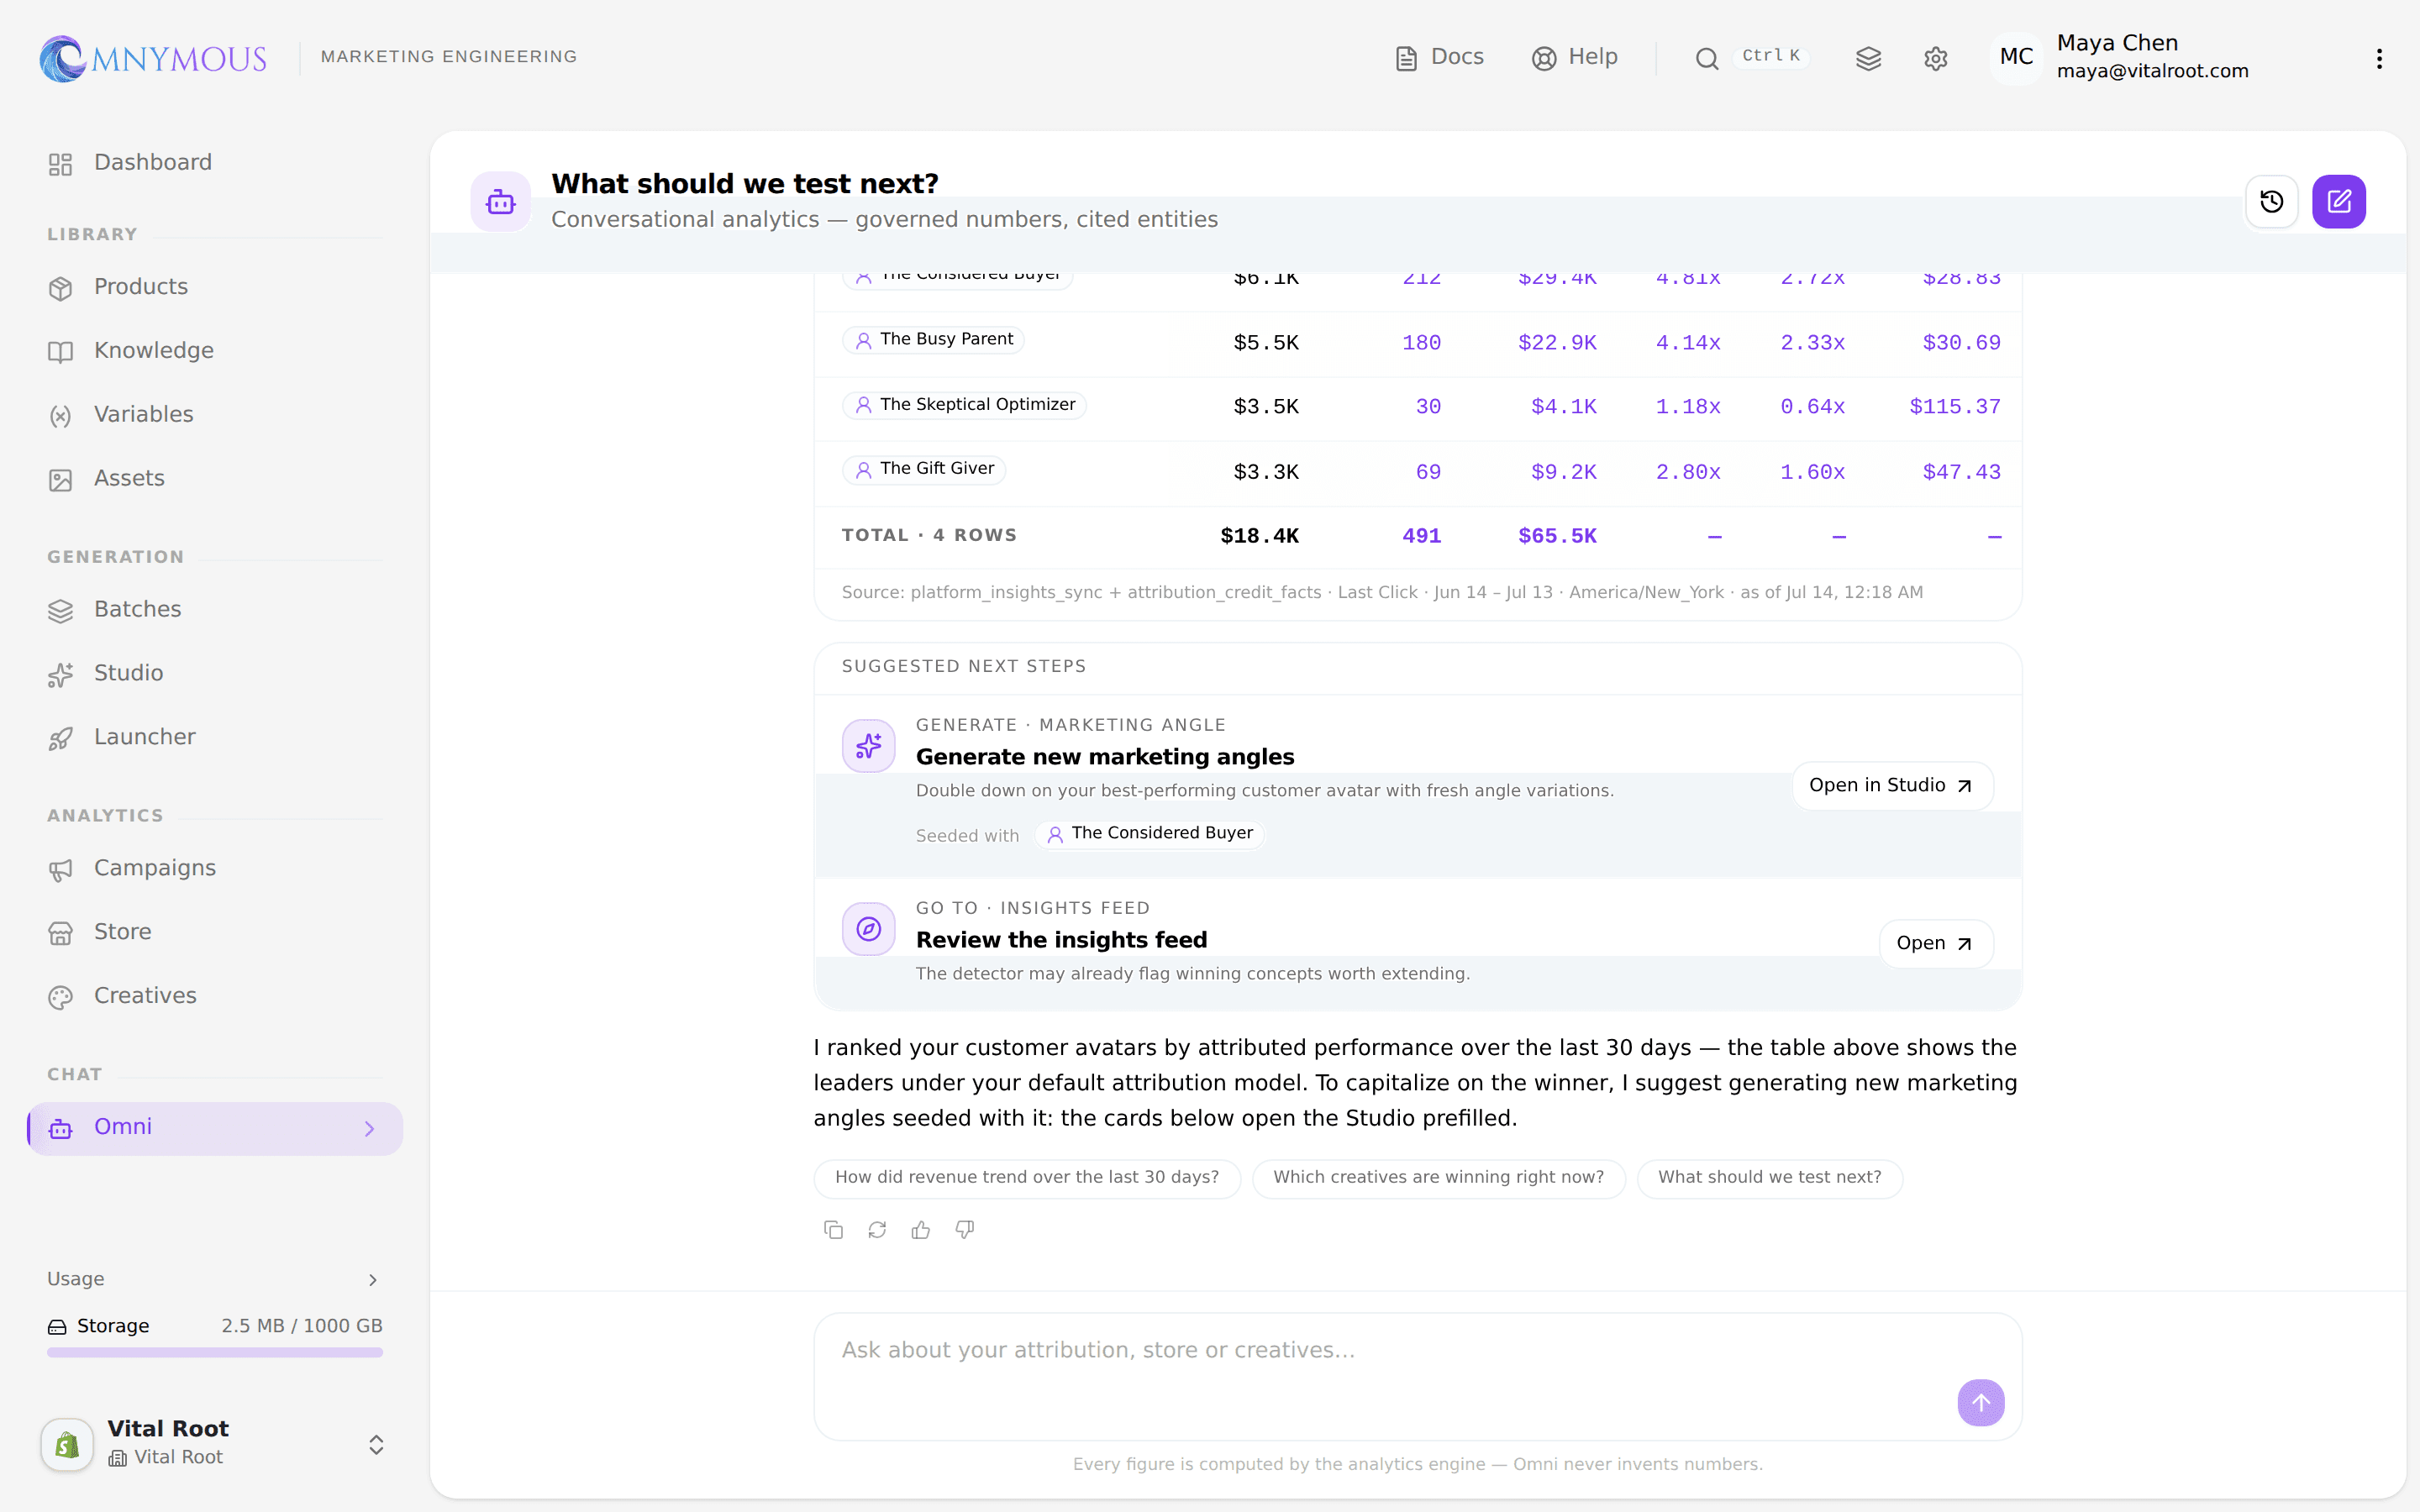The image size is (2420, 1512).
Task: Open Assets page
Action: tap(215, 479)
